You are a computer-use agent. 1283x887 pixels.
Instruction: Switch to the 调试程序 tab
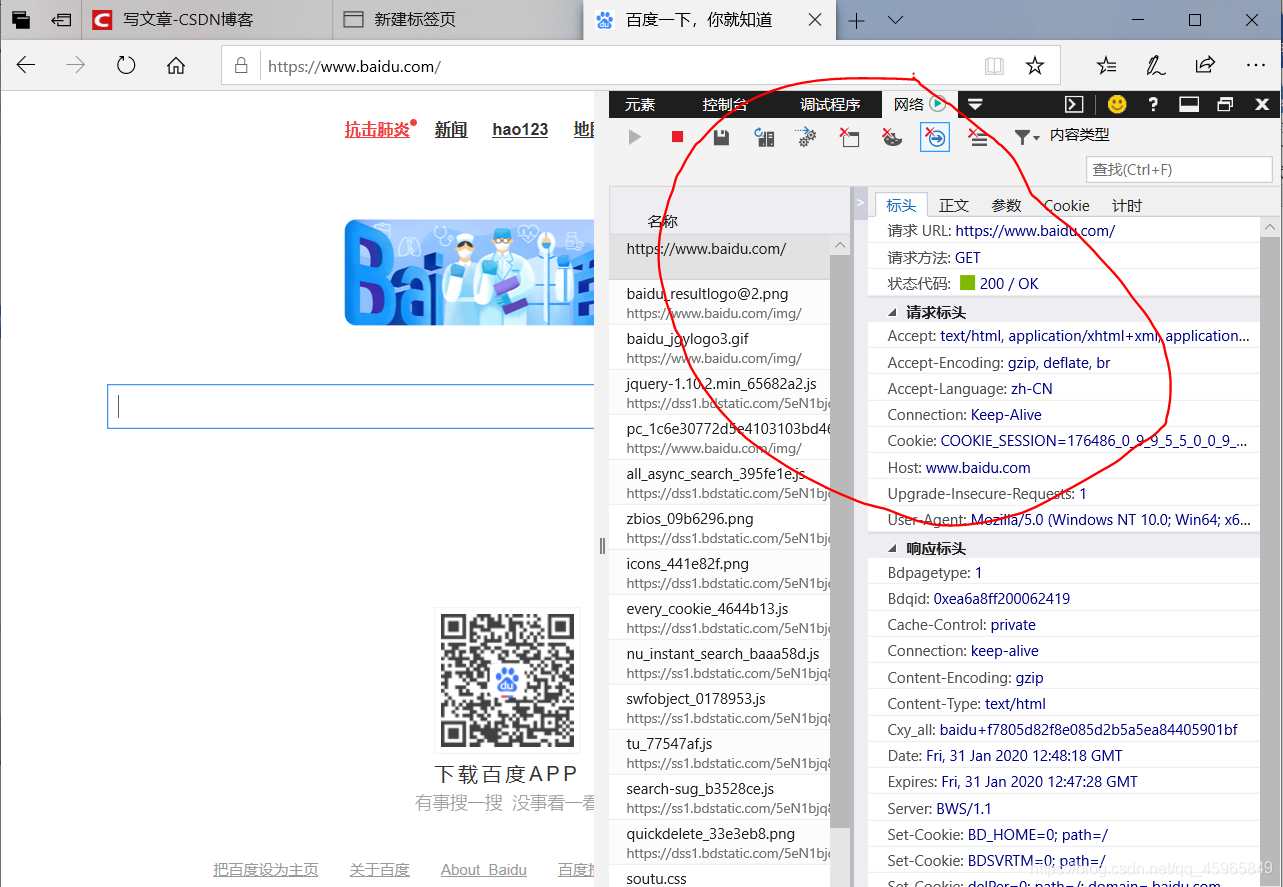(830, 104)
